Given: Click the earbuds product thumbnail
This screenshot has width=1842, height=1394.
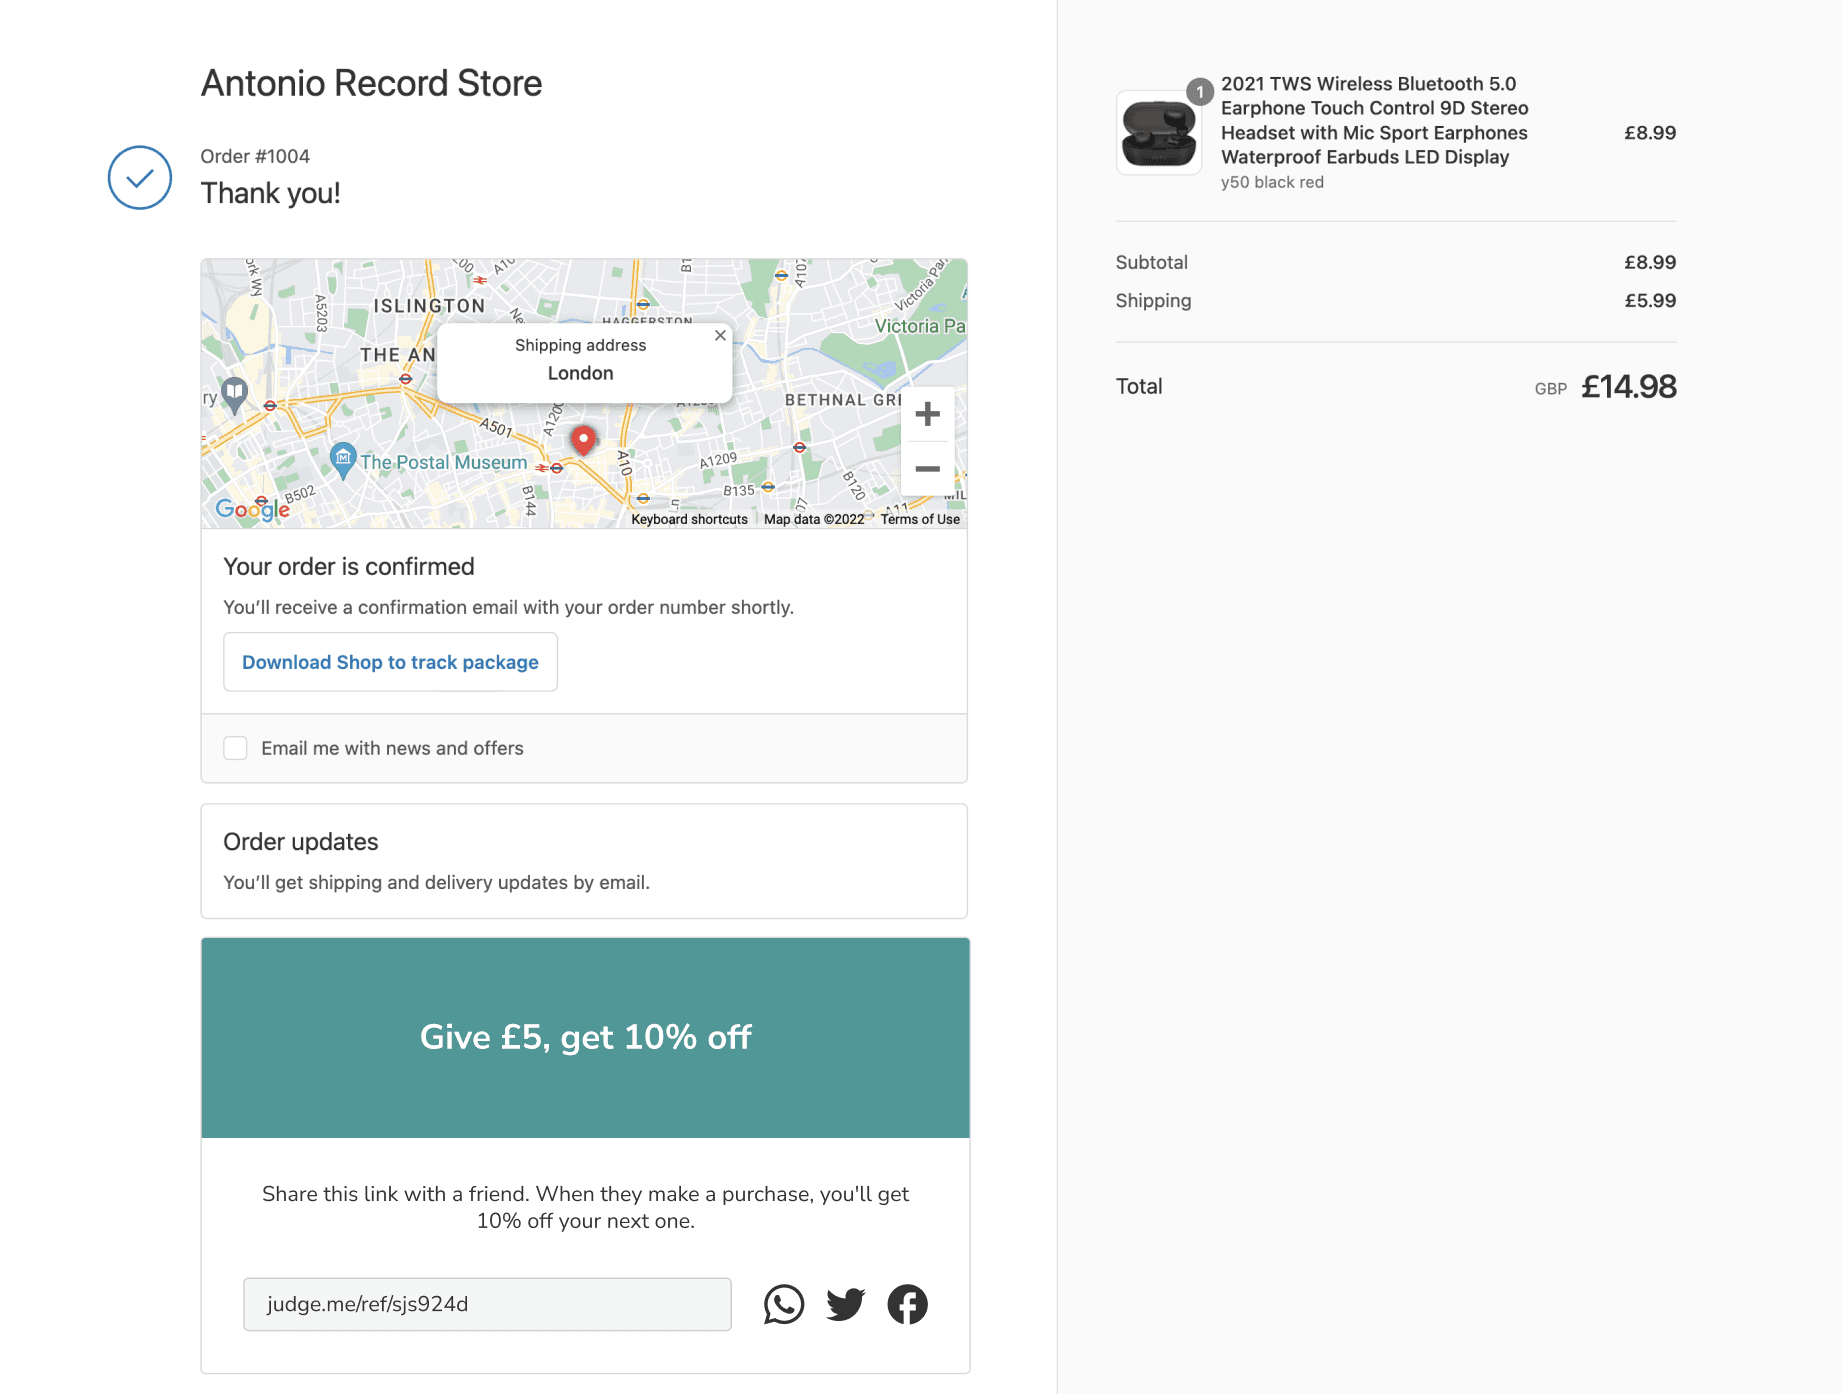Looking at the screenshot, I should click(x=1158, y=134).
